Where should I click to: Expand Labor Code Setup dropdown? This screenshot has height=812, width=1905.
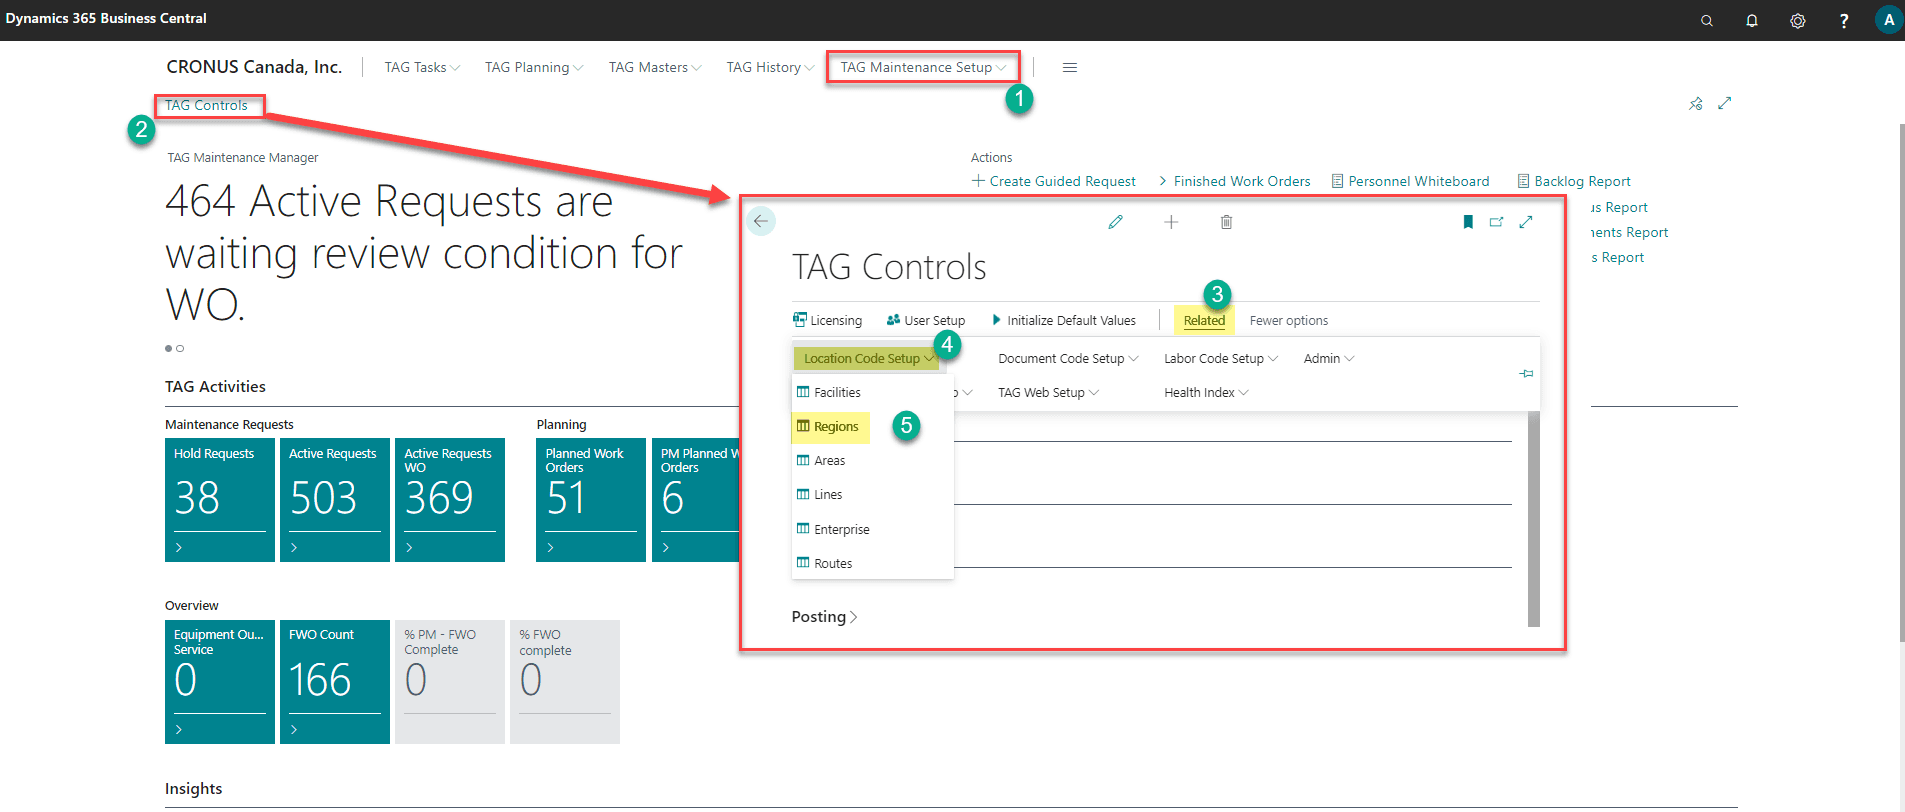(1221, 358)
